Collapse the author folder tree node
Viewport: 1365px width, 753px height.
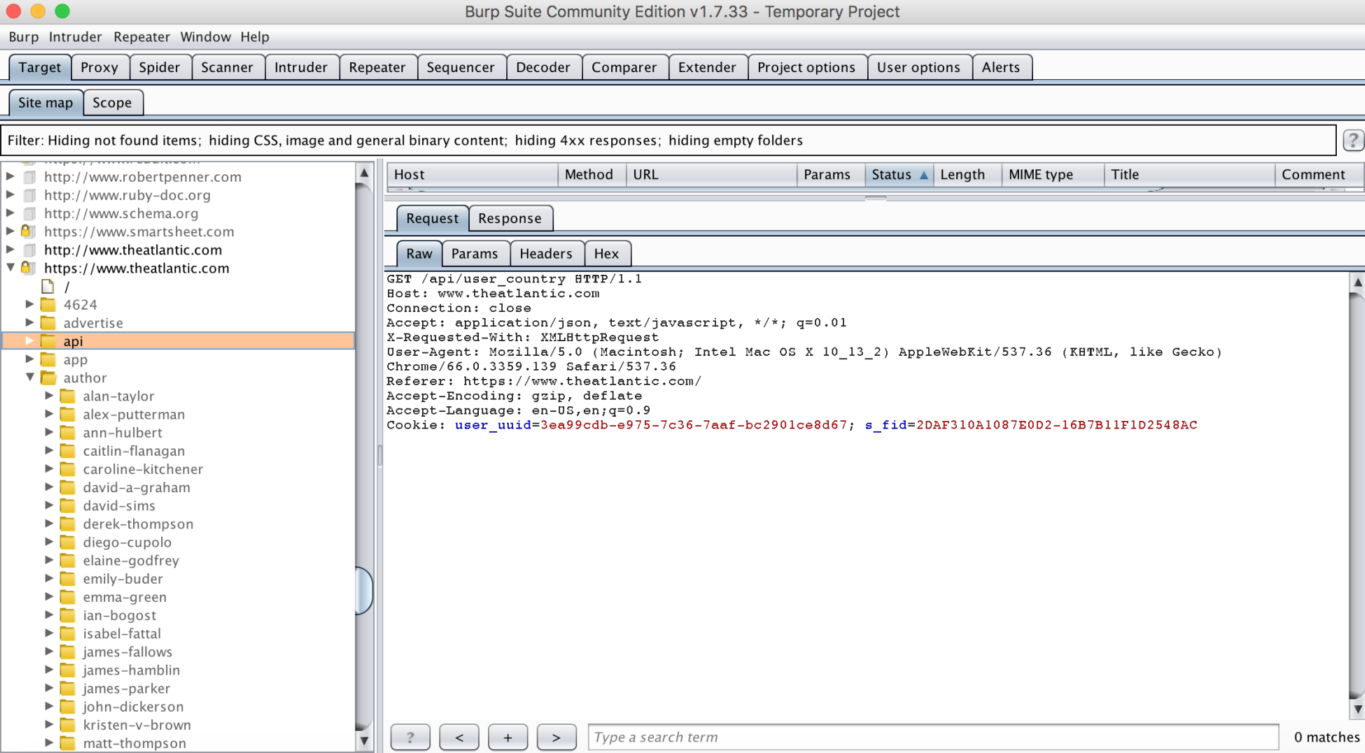(x=30, y=378)
